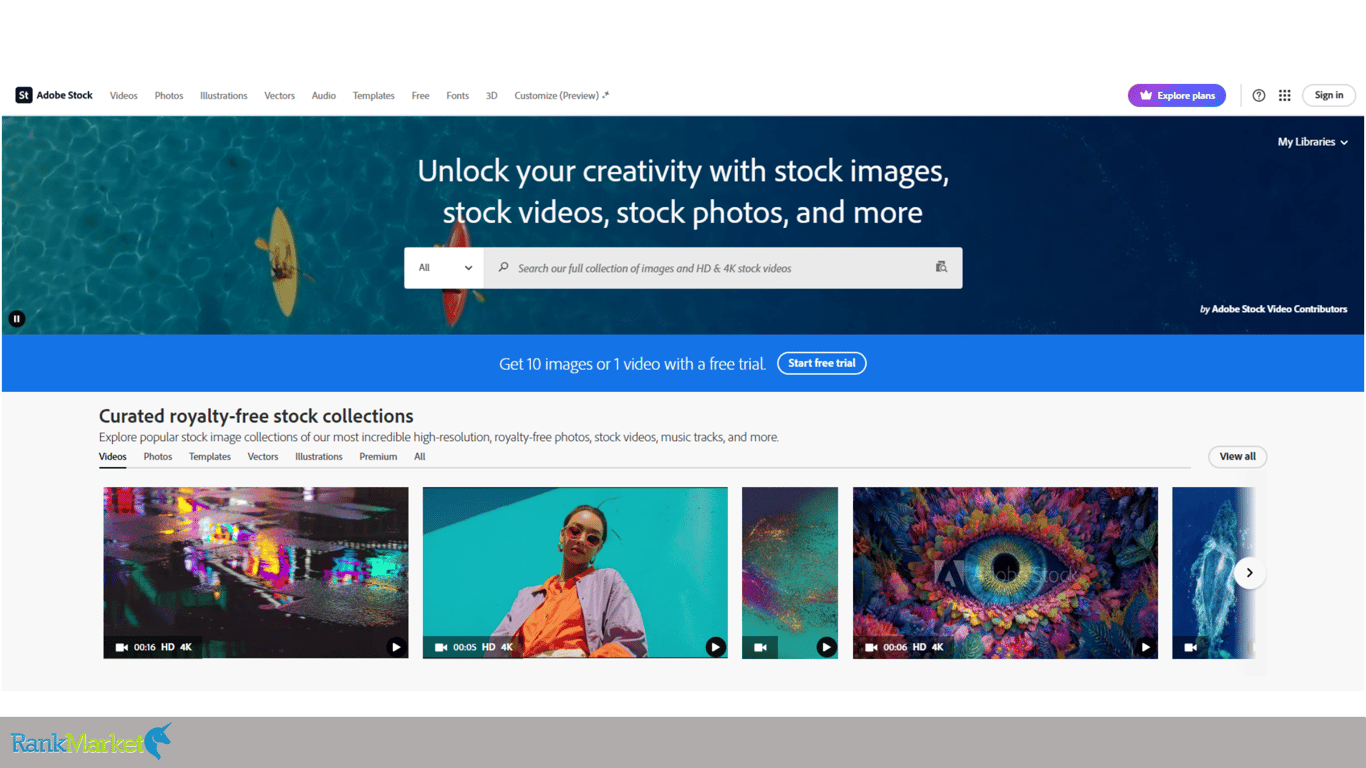Click camera icon on glitter texture thumbnail

[760, 647]
